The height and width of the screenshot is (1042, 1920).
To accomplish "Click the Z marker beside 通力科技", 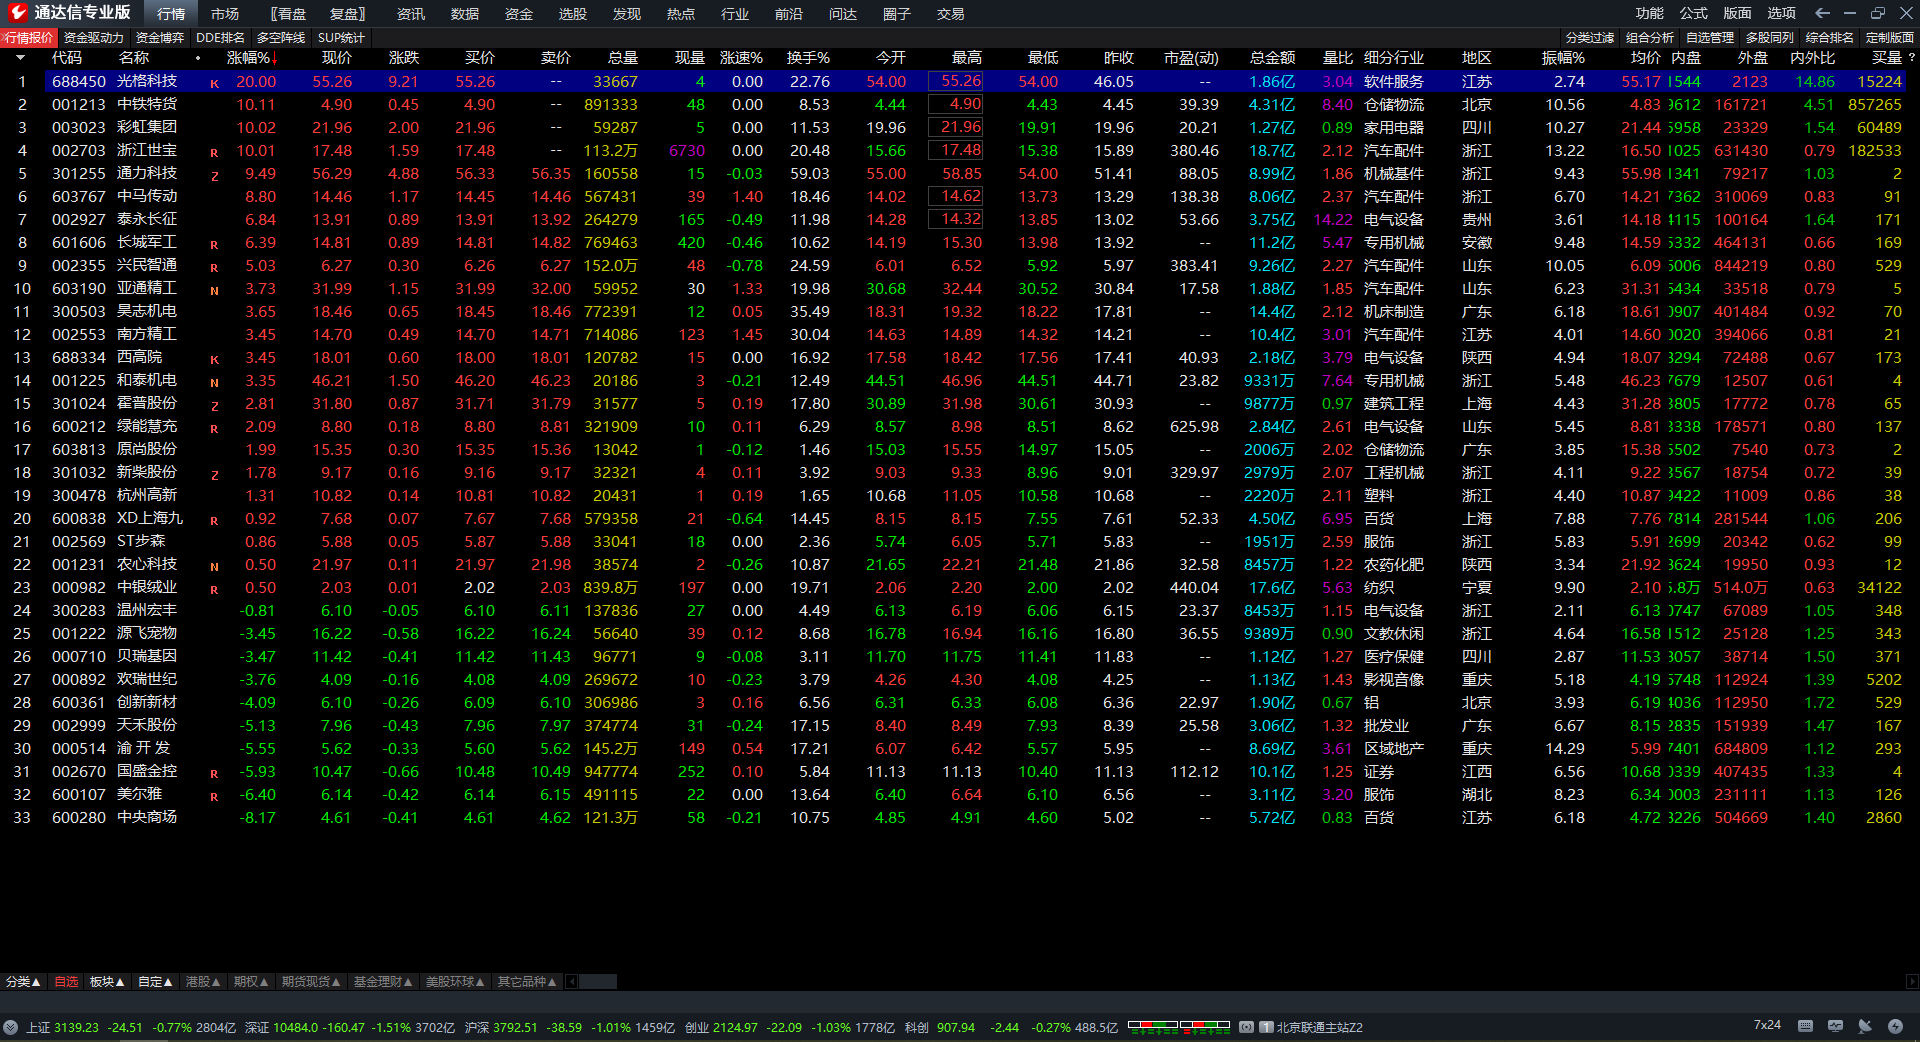I will pyautogui.click(x=214, y=175).
